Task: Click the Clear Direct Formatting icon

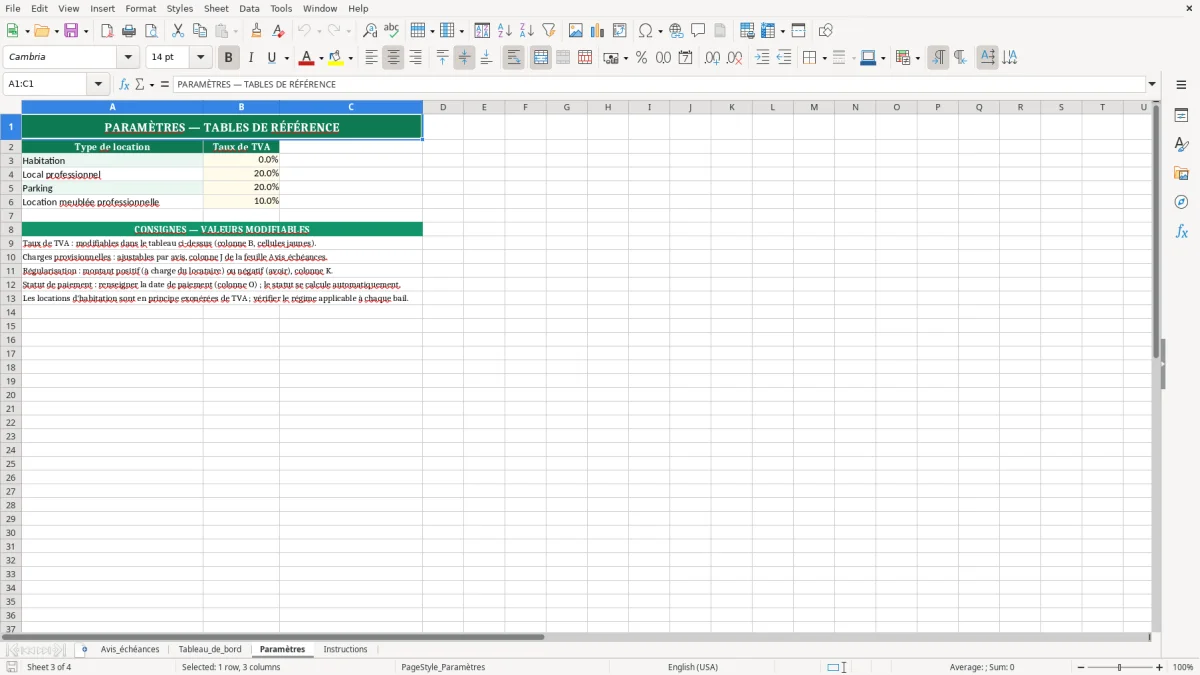Action: click(278, 31)
